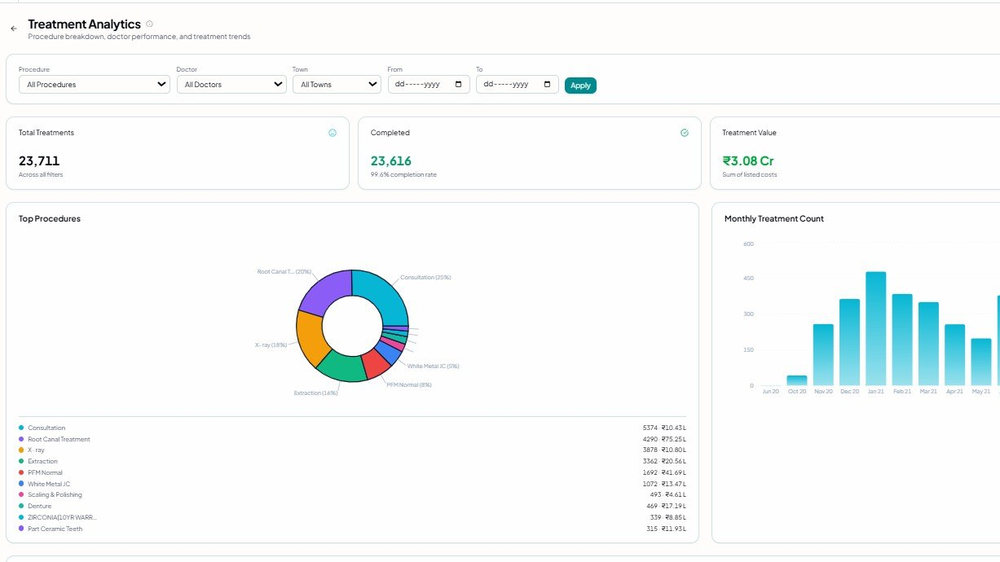Click the Nov 20 bar in monthly chart
This screenshot has width=1000, height=562.
pyautogui.click(x=823, y=355)
